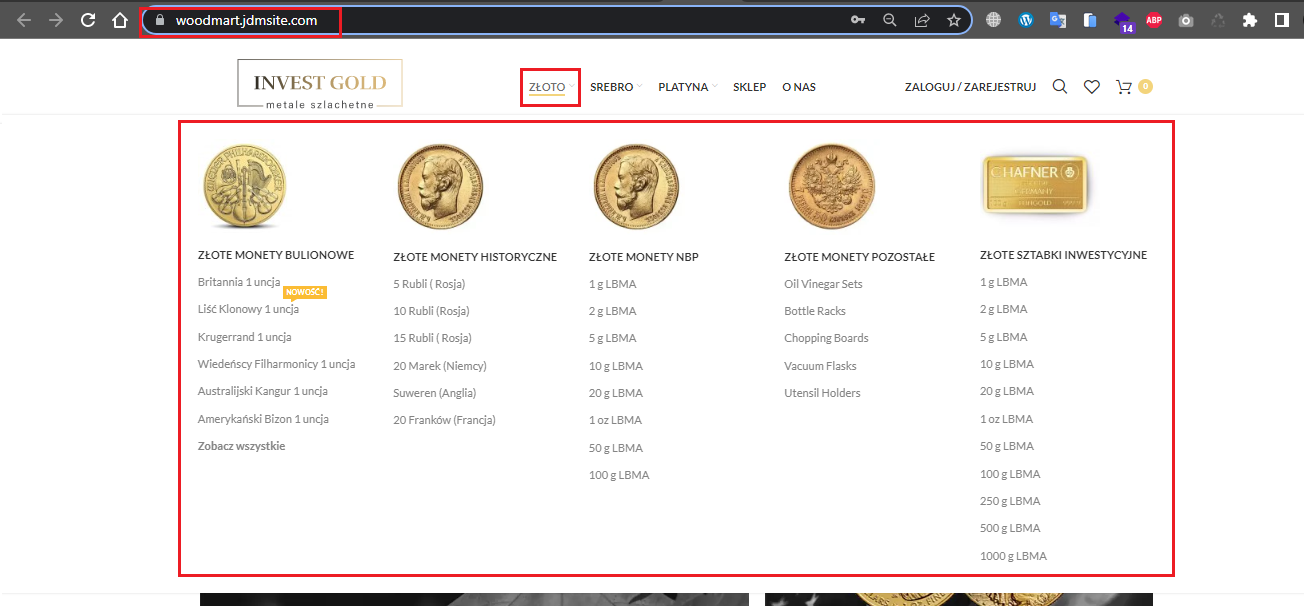Image resolution: width=1304 pixels, height=606 pixels.
Task: Select Amerykański Bizon 1 uncja
Action: point(263,419)
